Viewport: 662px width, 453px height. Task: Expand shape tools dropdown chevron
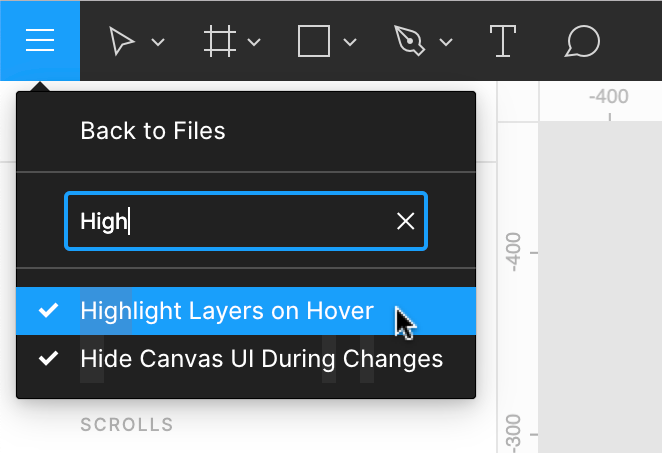[x=350, y=42]
